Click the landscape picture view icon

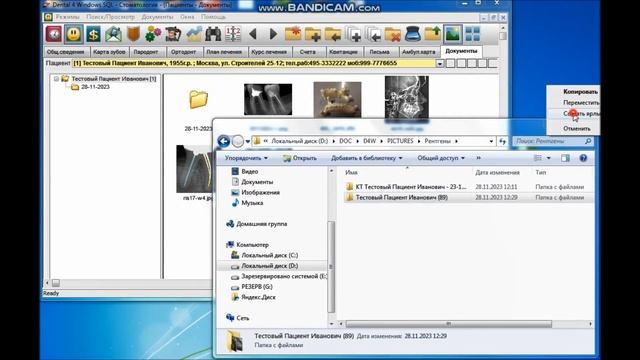coord(453,34)
